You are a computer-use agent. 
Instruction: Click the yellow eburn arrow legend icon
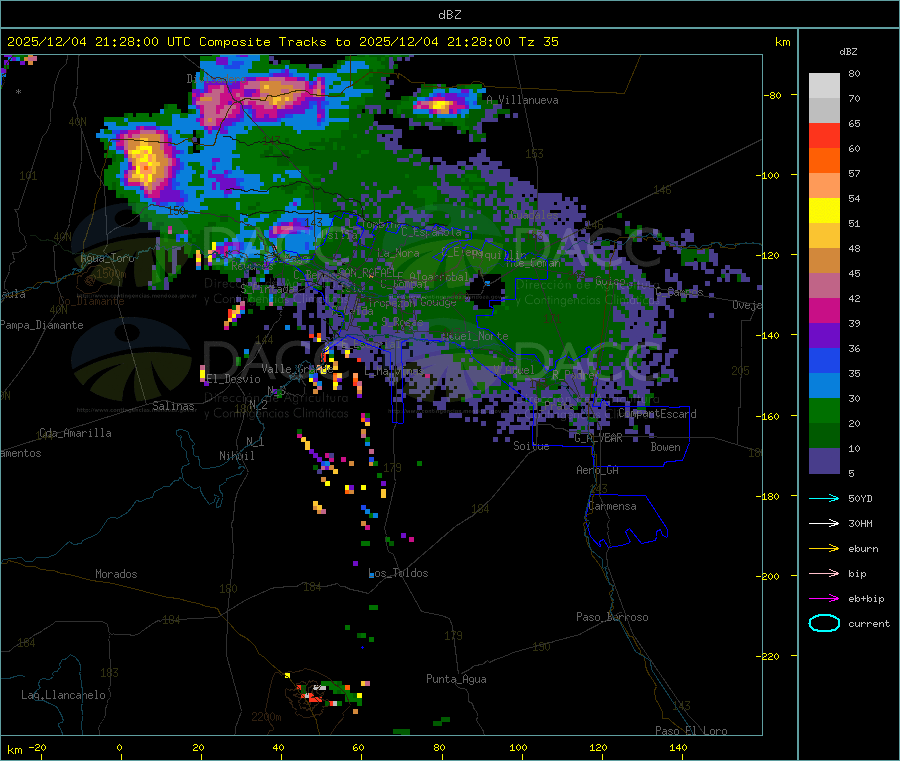(824, 549)
